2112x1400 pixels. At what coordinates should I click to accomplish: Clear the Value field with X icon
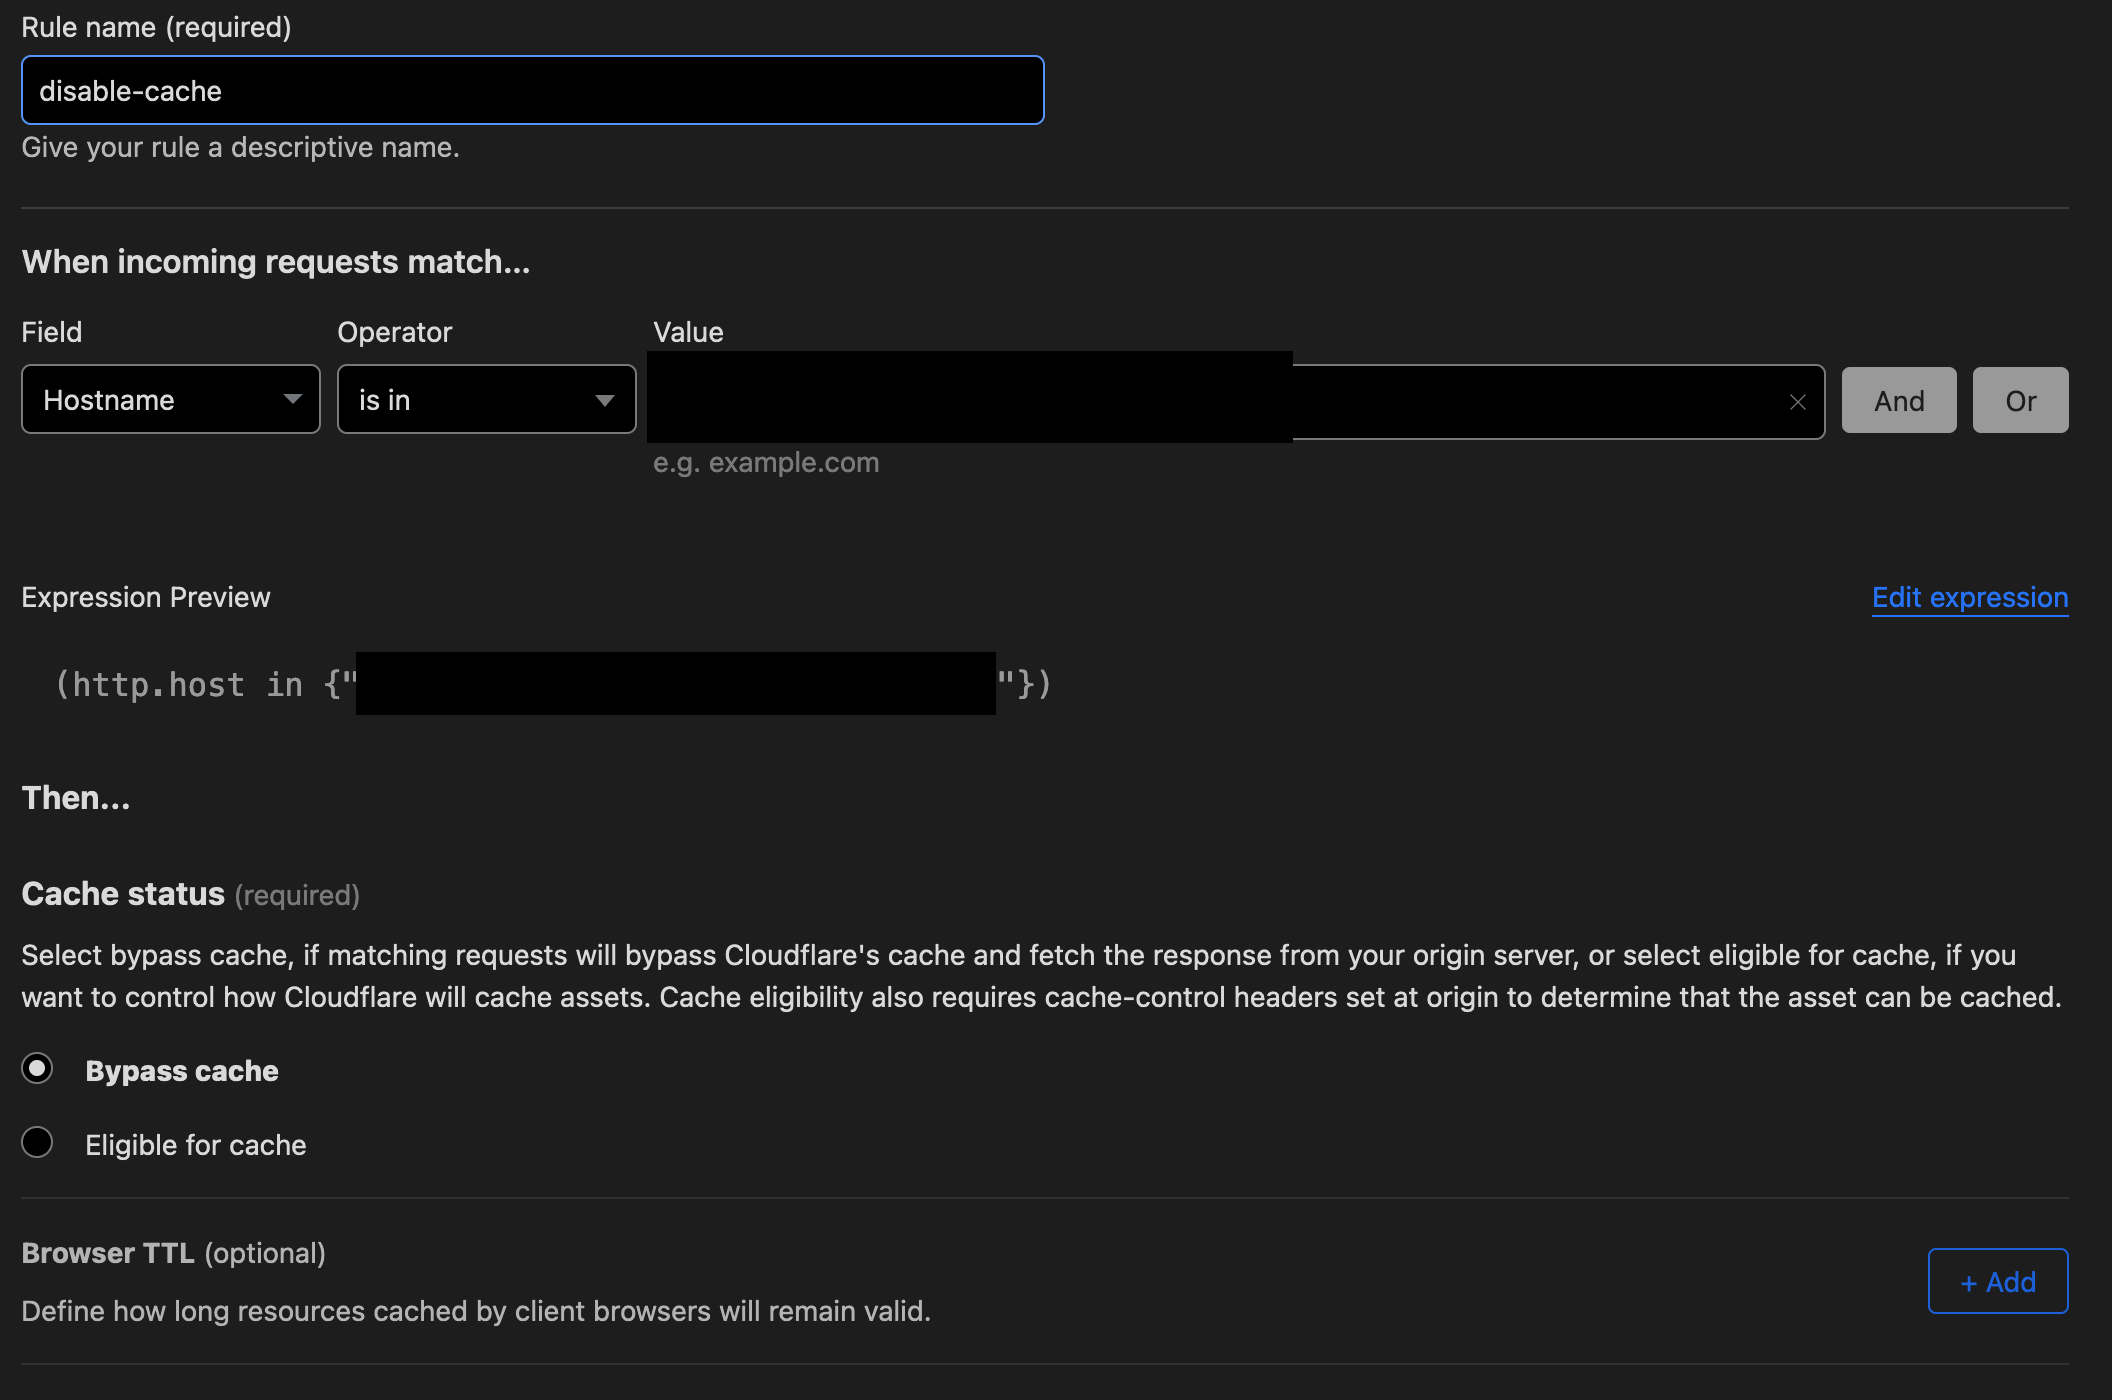pyautogui.click(x=1797, y=402)
